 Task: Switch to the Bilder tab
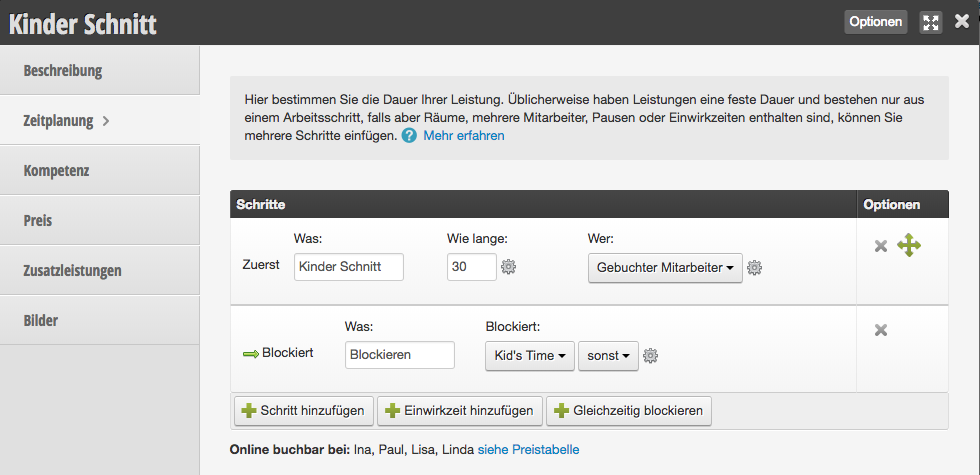(x=100, y=321)
